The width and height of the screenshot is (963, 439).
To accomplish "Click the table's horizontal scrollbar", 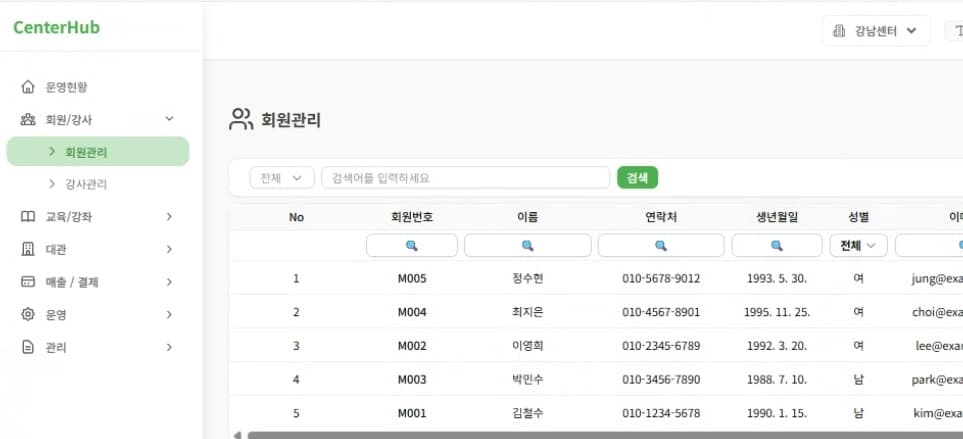I will tap(600, 435).
